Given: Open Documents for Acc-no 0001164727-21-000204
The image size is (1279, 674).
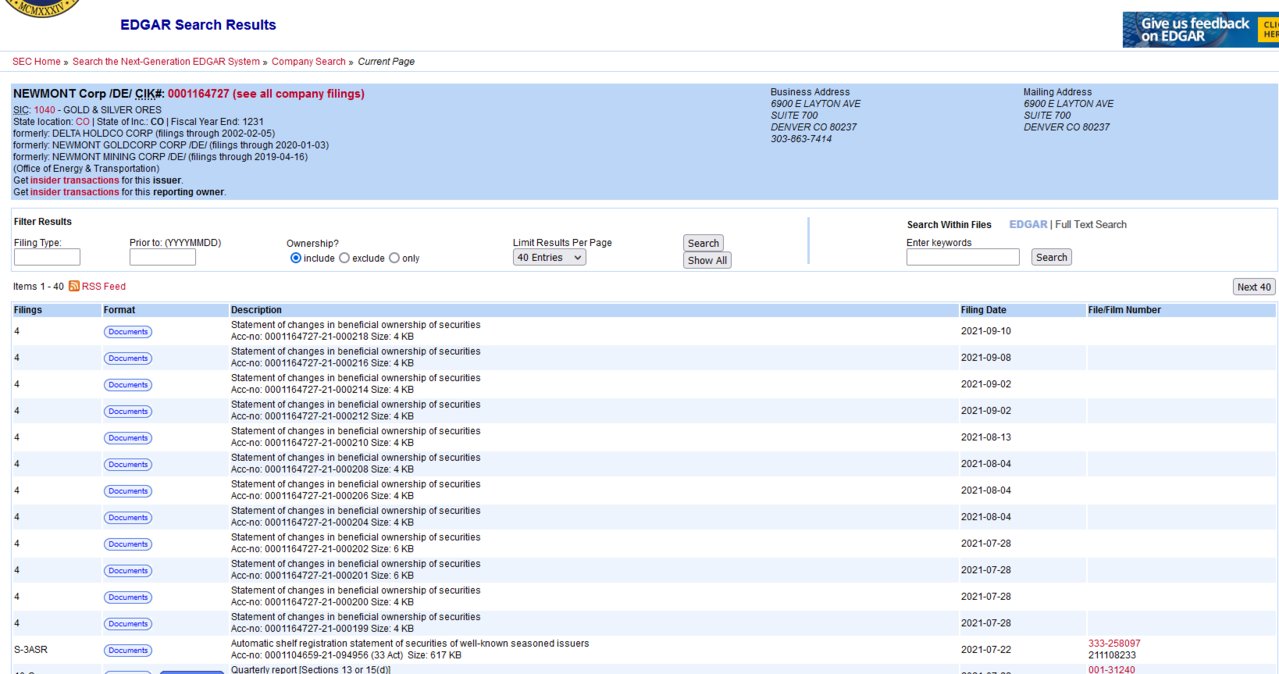Looking at the screenshot, I should [x=128, y=518].
